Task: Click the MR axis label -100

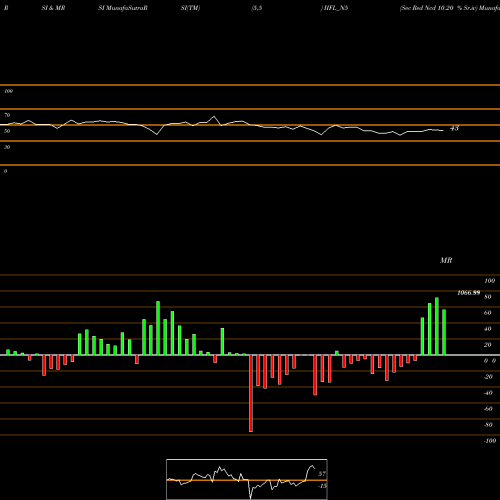Action: point(490,441)
